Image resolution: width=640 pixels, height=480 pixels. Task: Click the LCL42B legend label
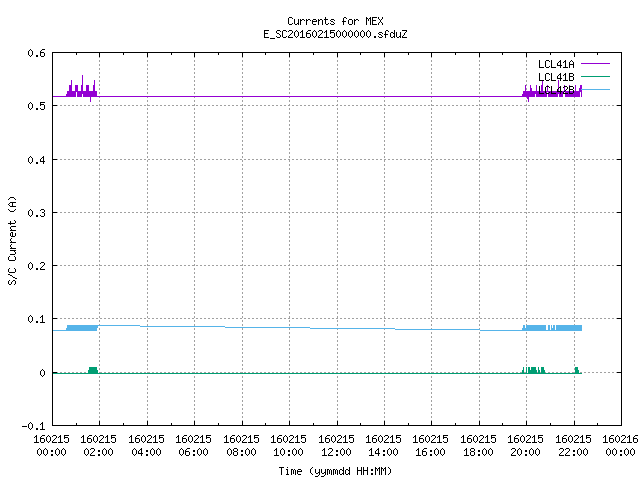tap(556, 90)
